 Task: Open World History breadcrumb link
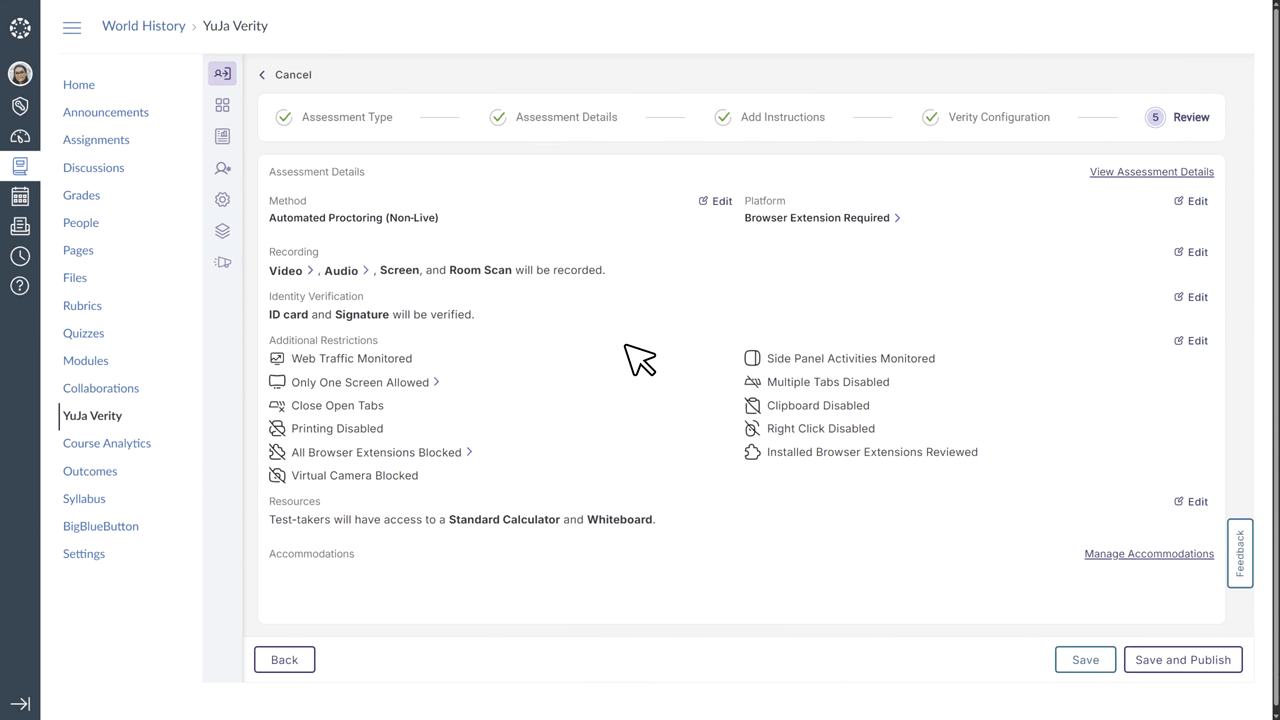[x=143, y=26]
